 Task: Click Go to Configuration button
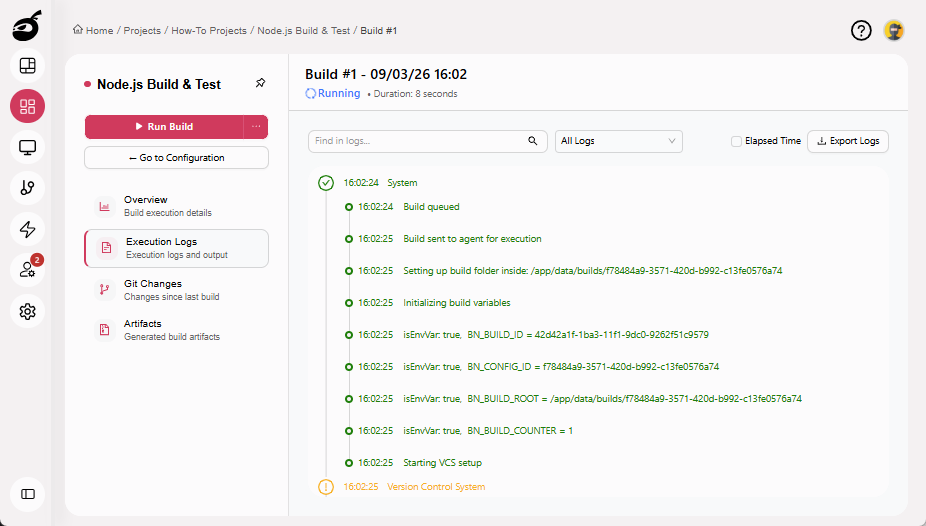pyautogui.click(x=176, y=158)
